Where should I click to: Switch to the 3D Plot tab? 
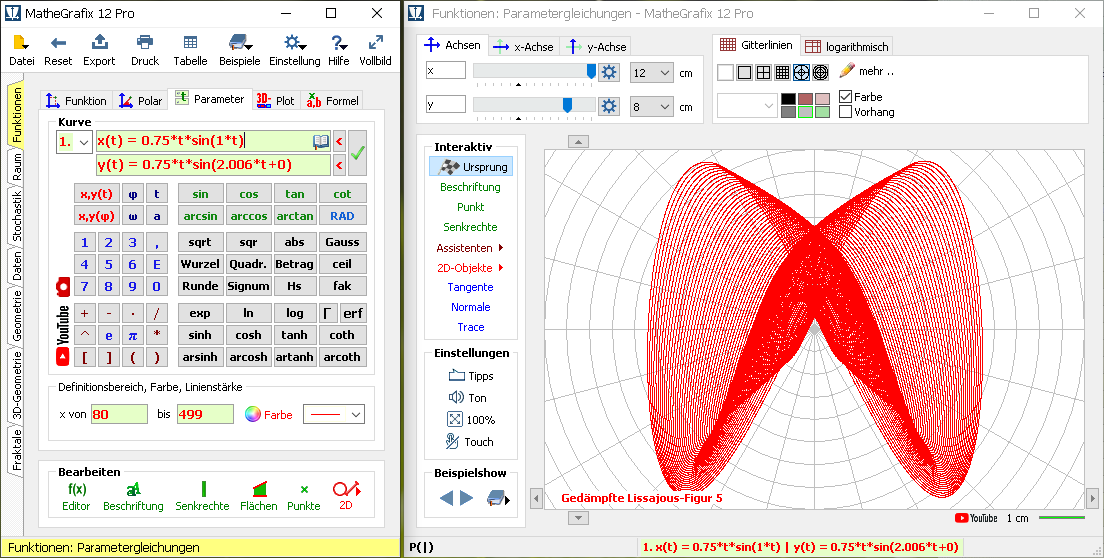pyautogui.click(x=275, y=101)
